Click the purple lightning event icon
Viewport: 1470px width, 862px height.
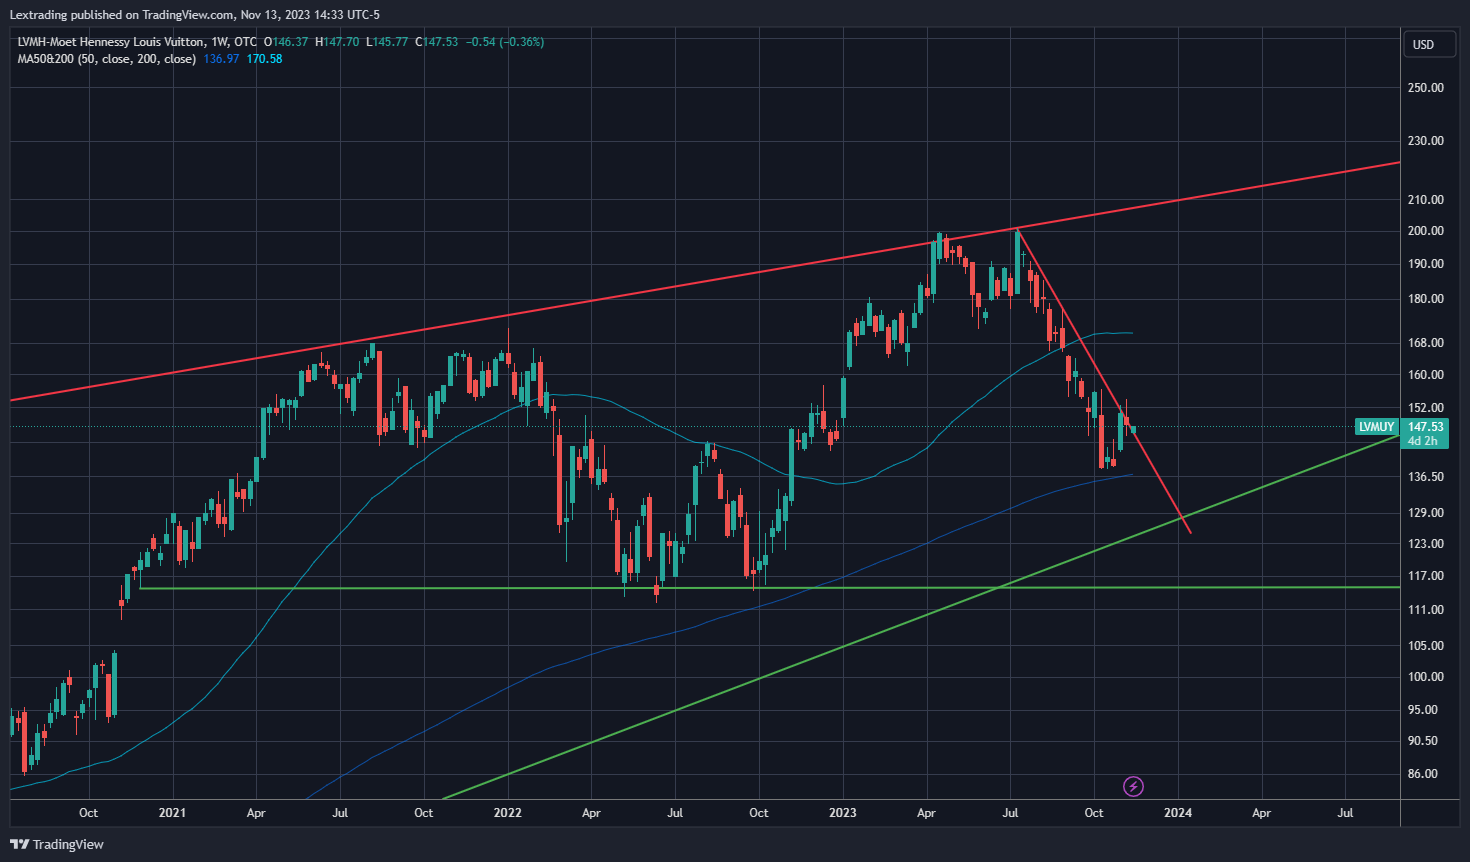[1133, 786]
